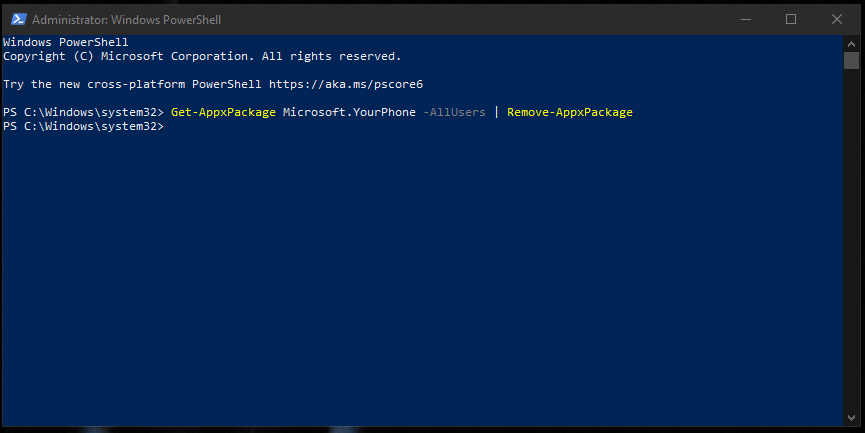Image resolution: width=865 pixels, height=433 pixels.
Task: Click the Microsoft.YourPhone package name
Action: 349,112
